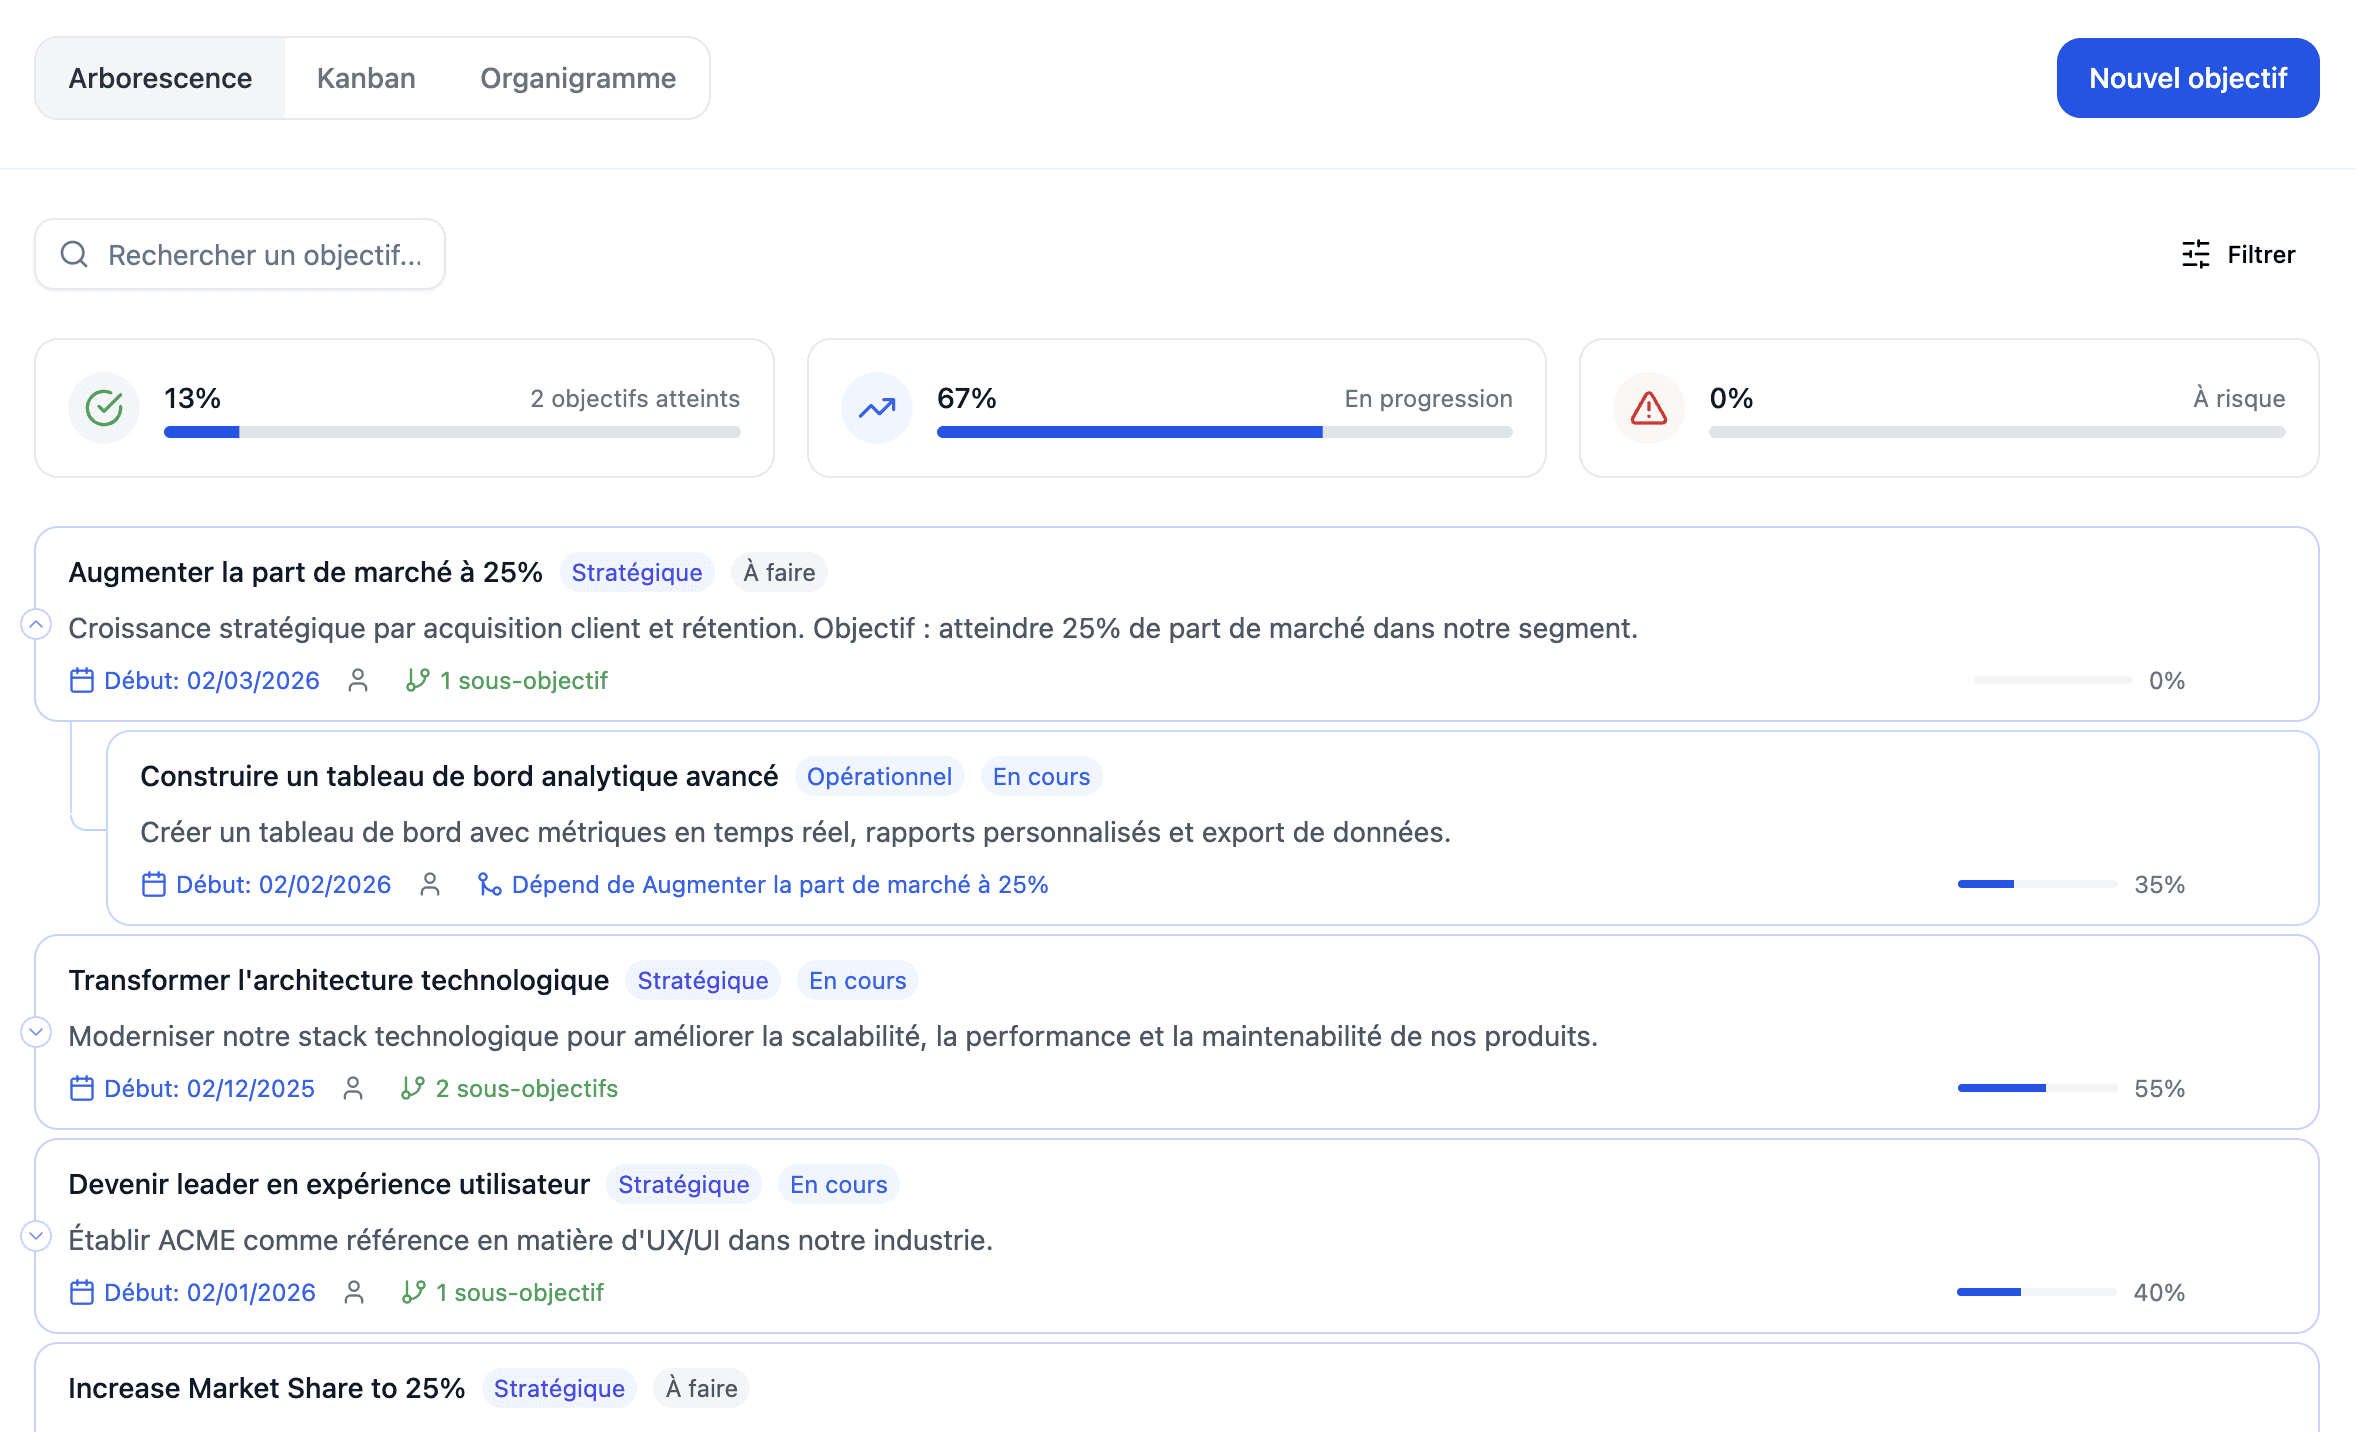2356x1432 pixels.
Task: Click dependency icon before 'Dépend de Augmenter'
Action: click(x=489, y=884)
